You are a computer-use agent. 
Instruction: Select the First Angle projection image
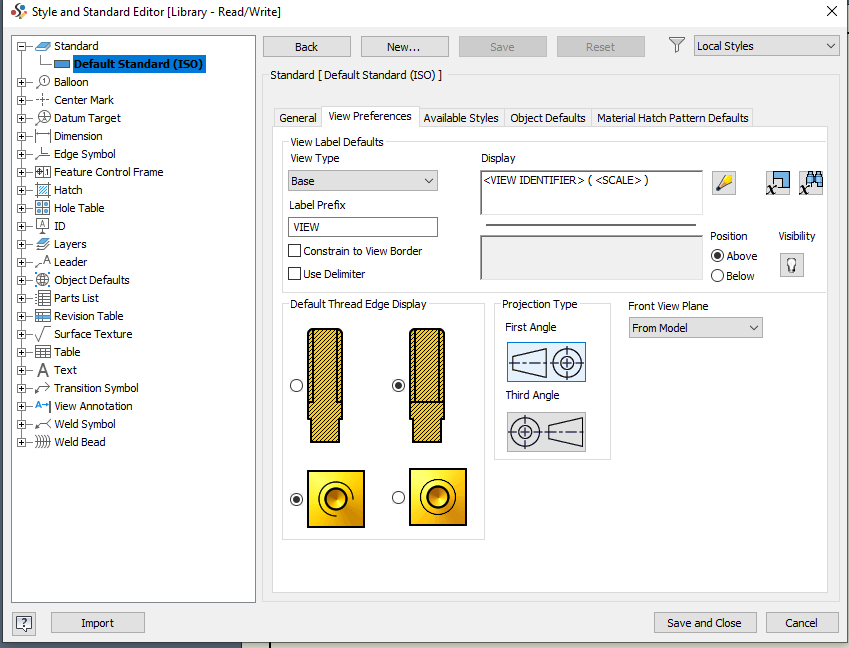(545, 361)
